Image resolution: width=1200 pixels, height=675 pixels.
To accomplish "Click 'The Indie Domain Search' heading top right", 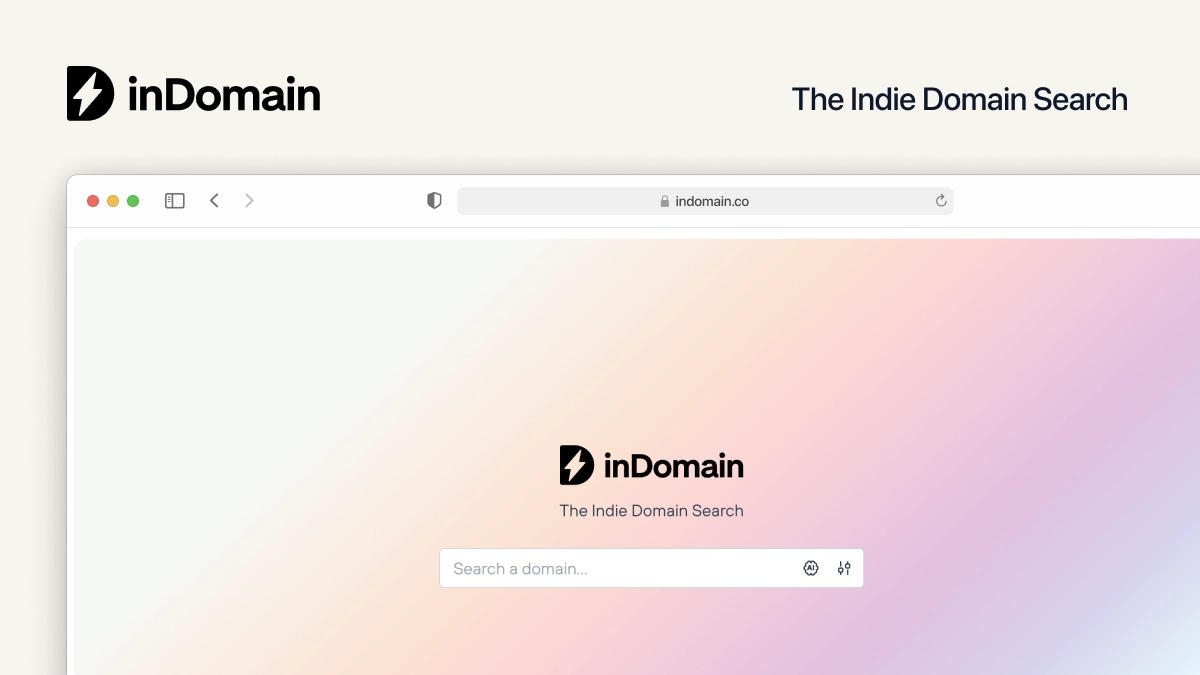I will coord(959,99).
